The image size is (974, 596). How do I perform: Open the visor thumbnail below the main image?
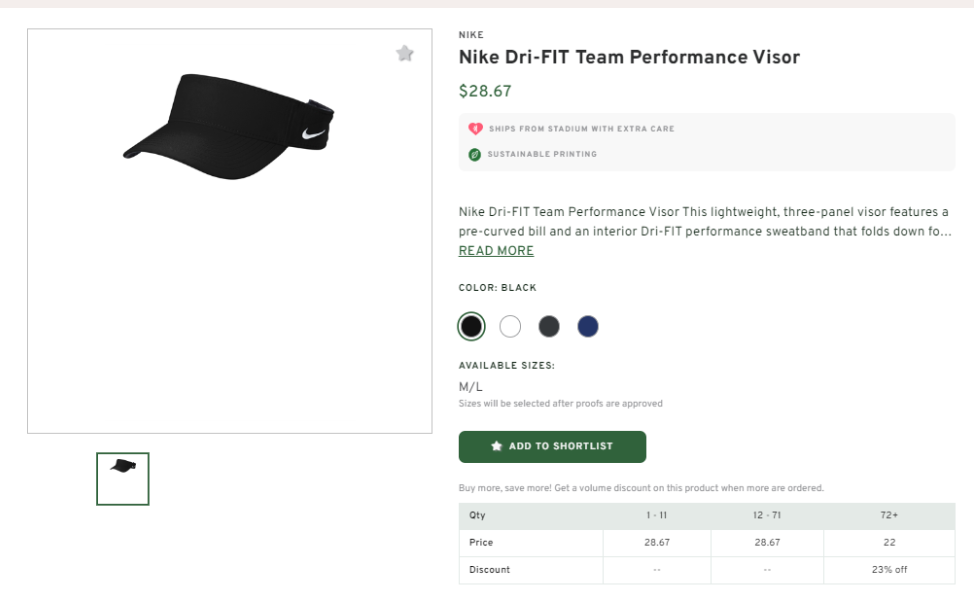pyautogui.click(x=122, y=478)
